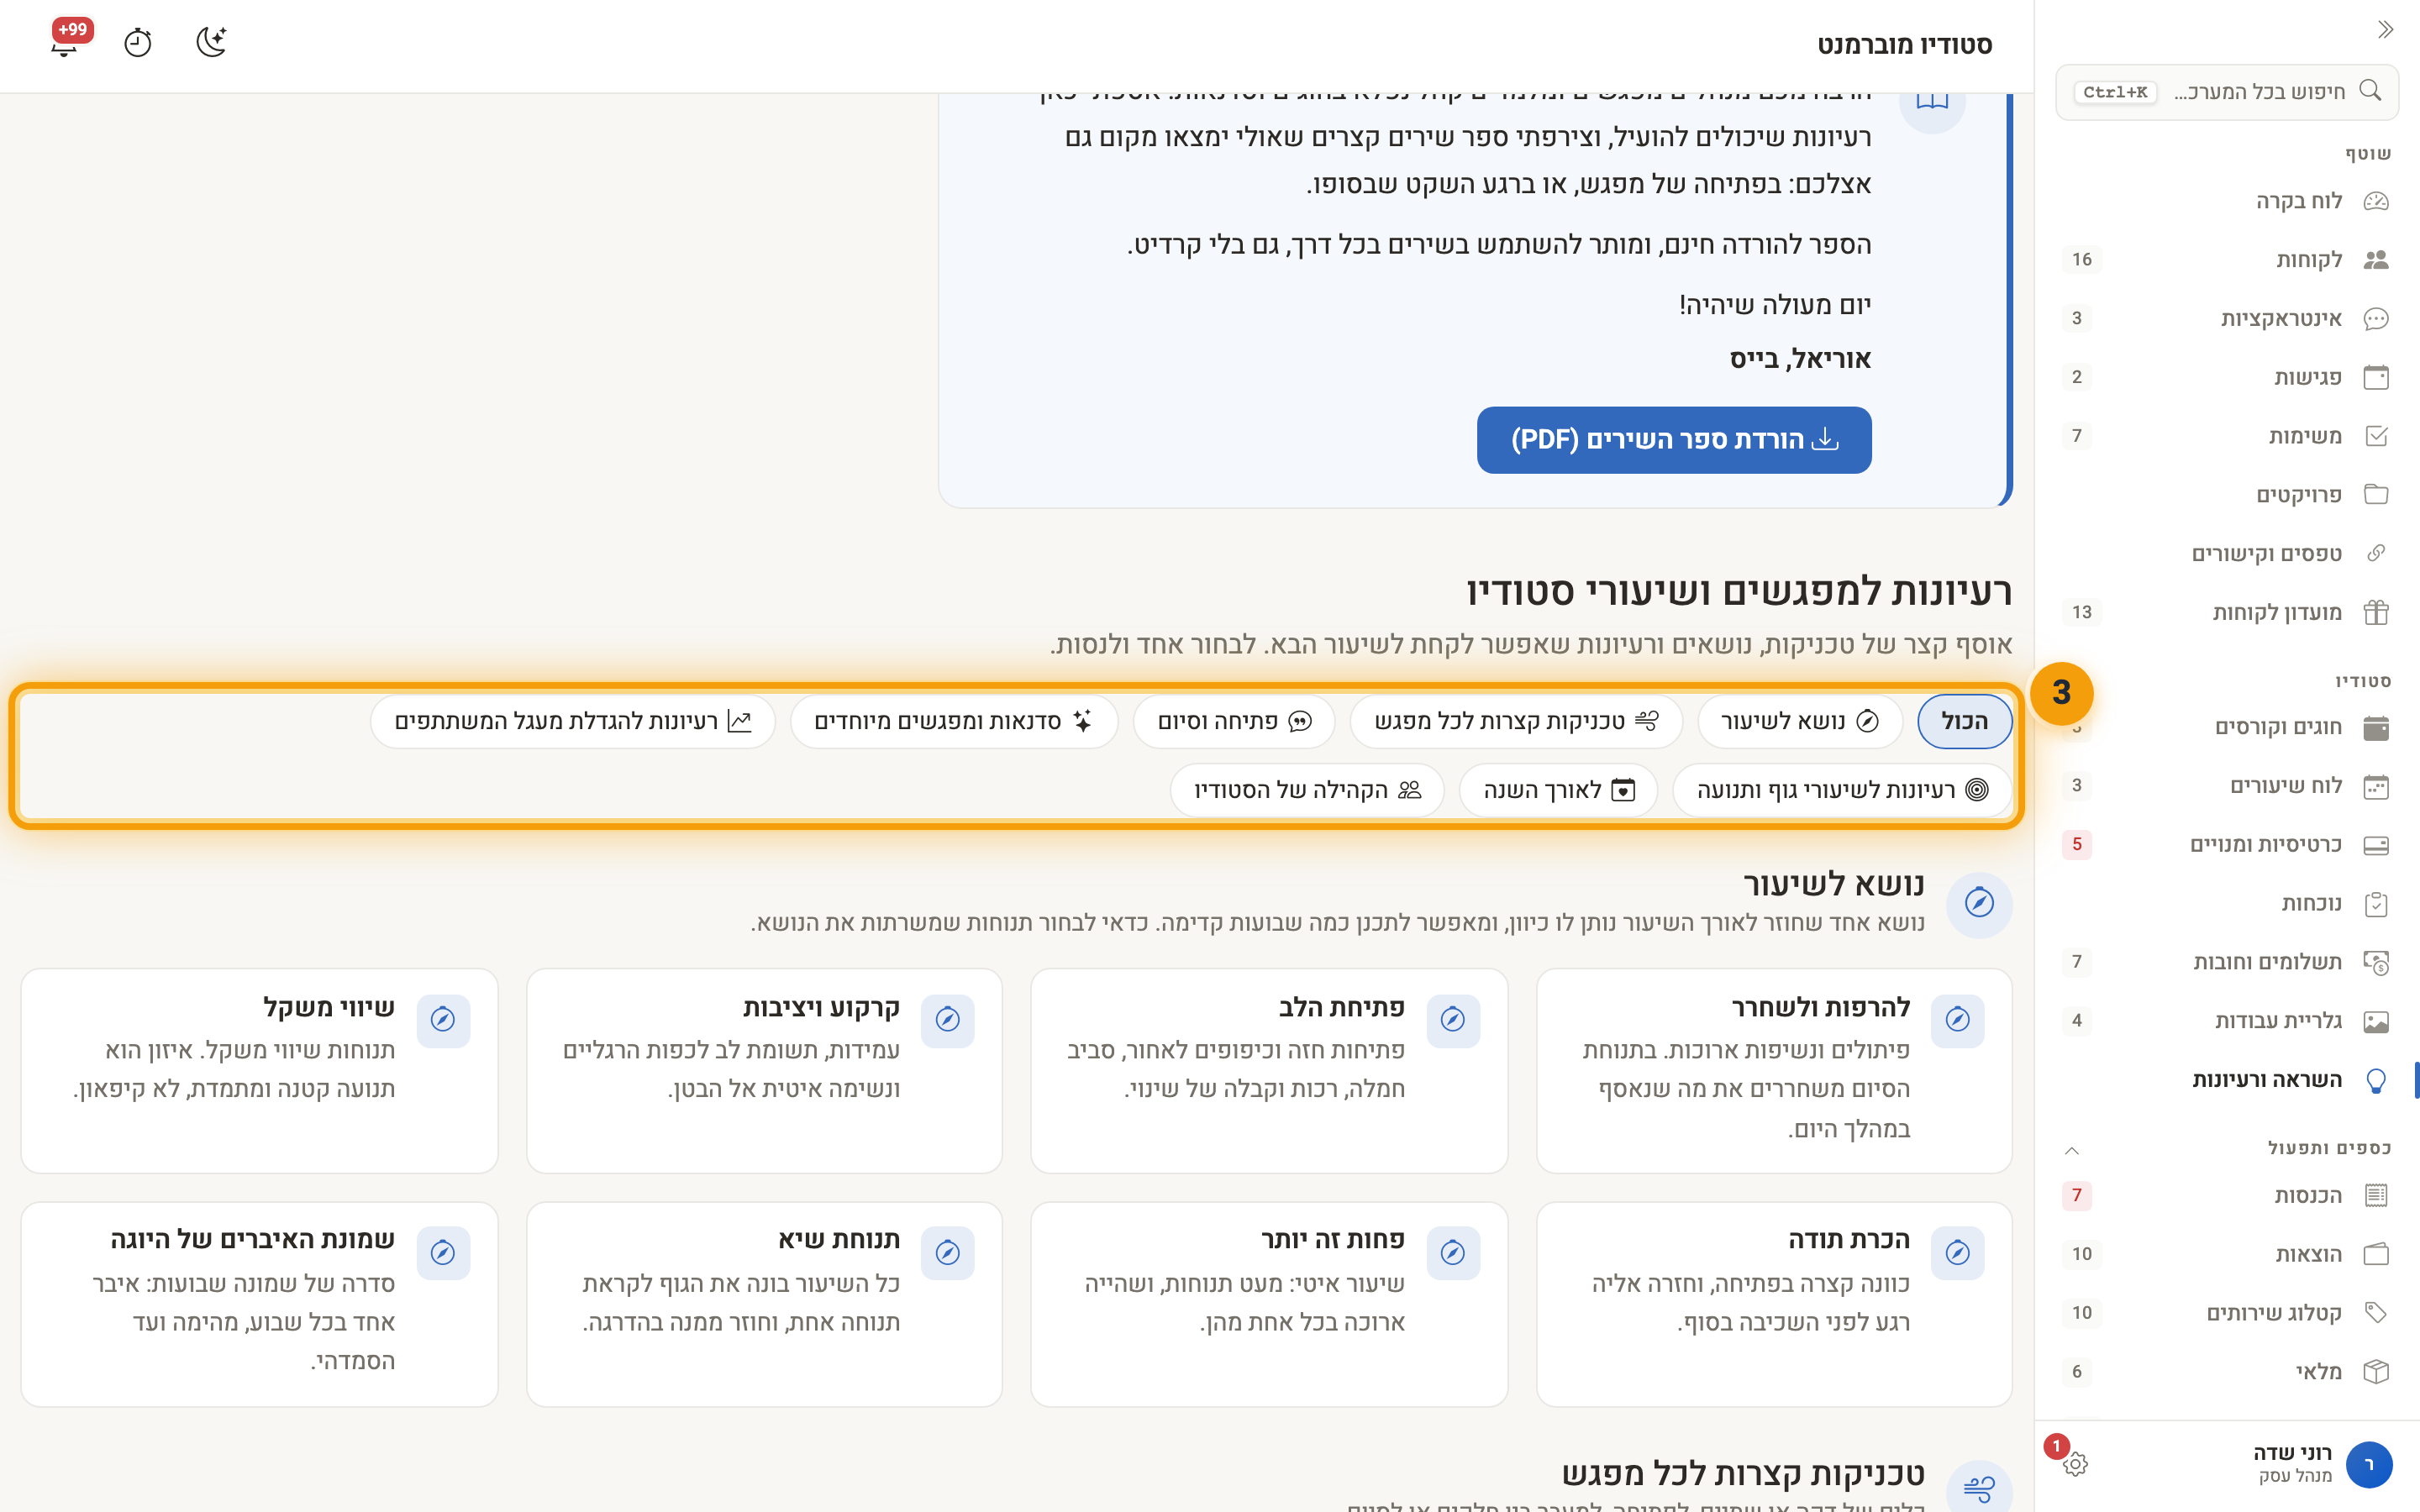Filter by רעיונות לשיעורי גוף ותנועה
This screenshot has height=1512, width=2420.
point(1842,790)
